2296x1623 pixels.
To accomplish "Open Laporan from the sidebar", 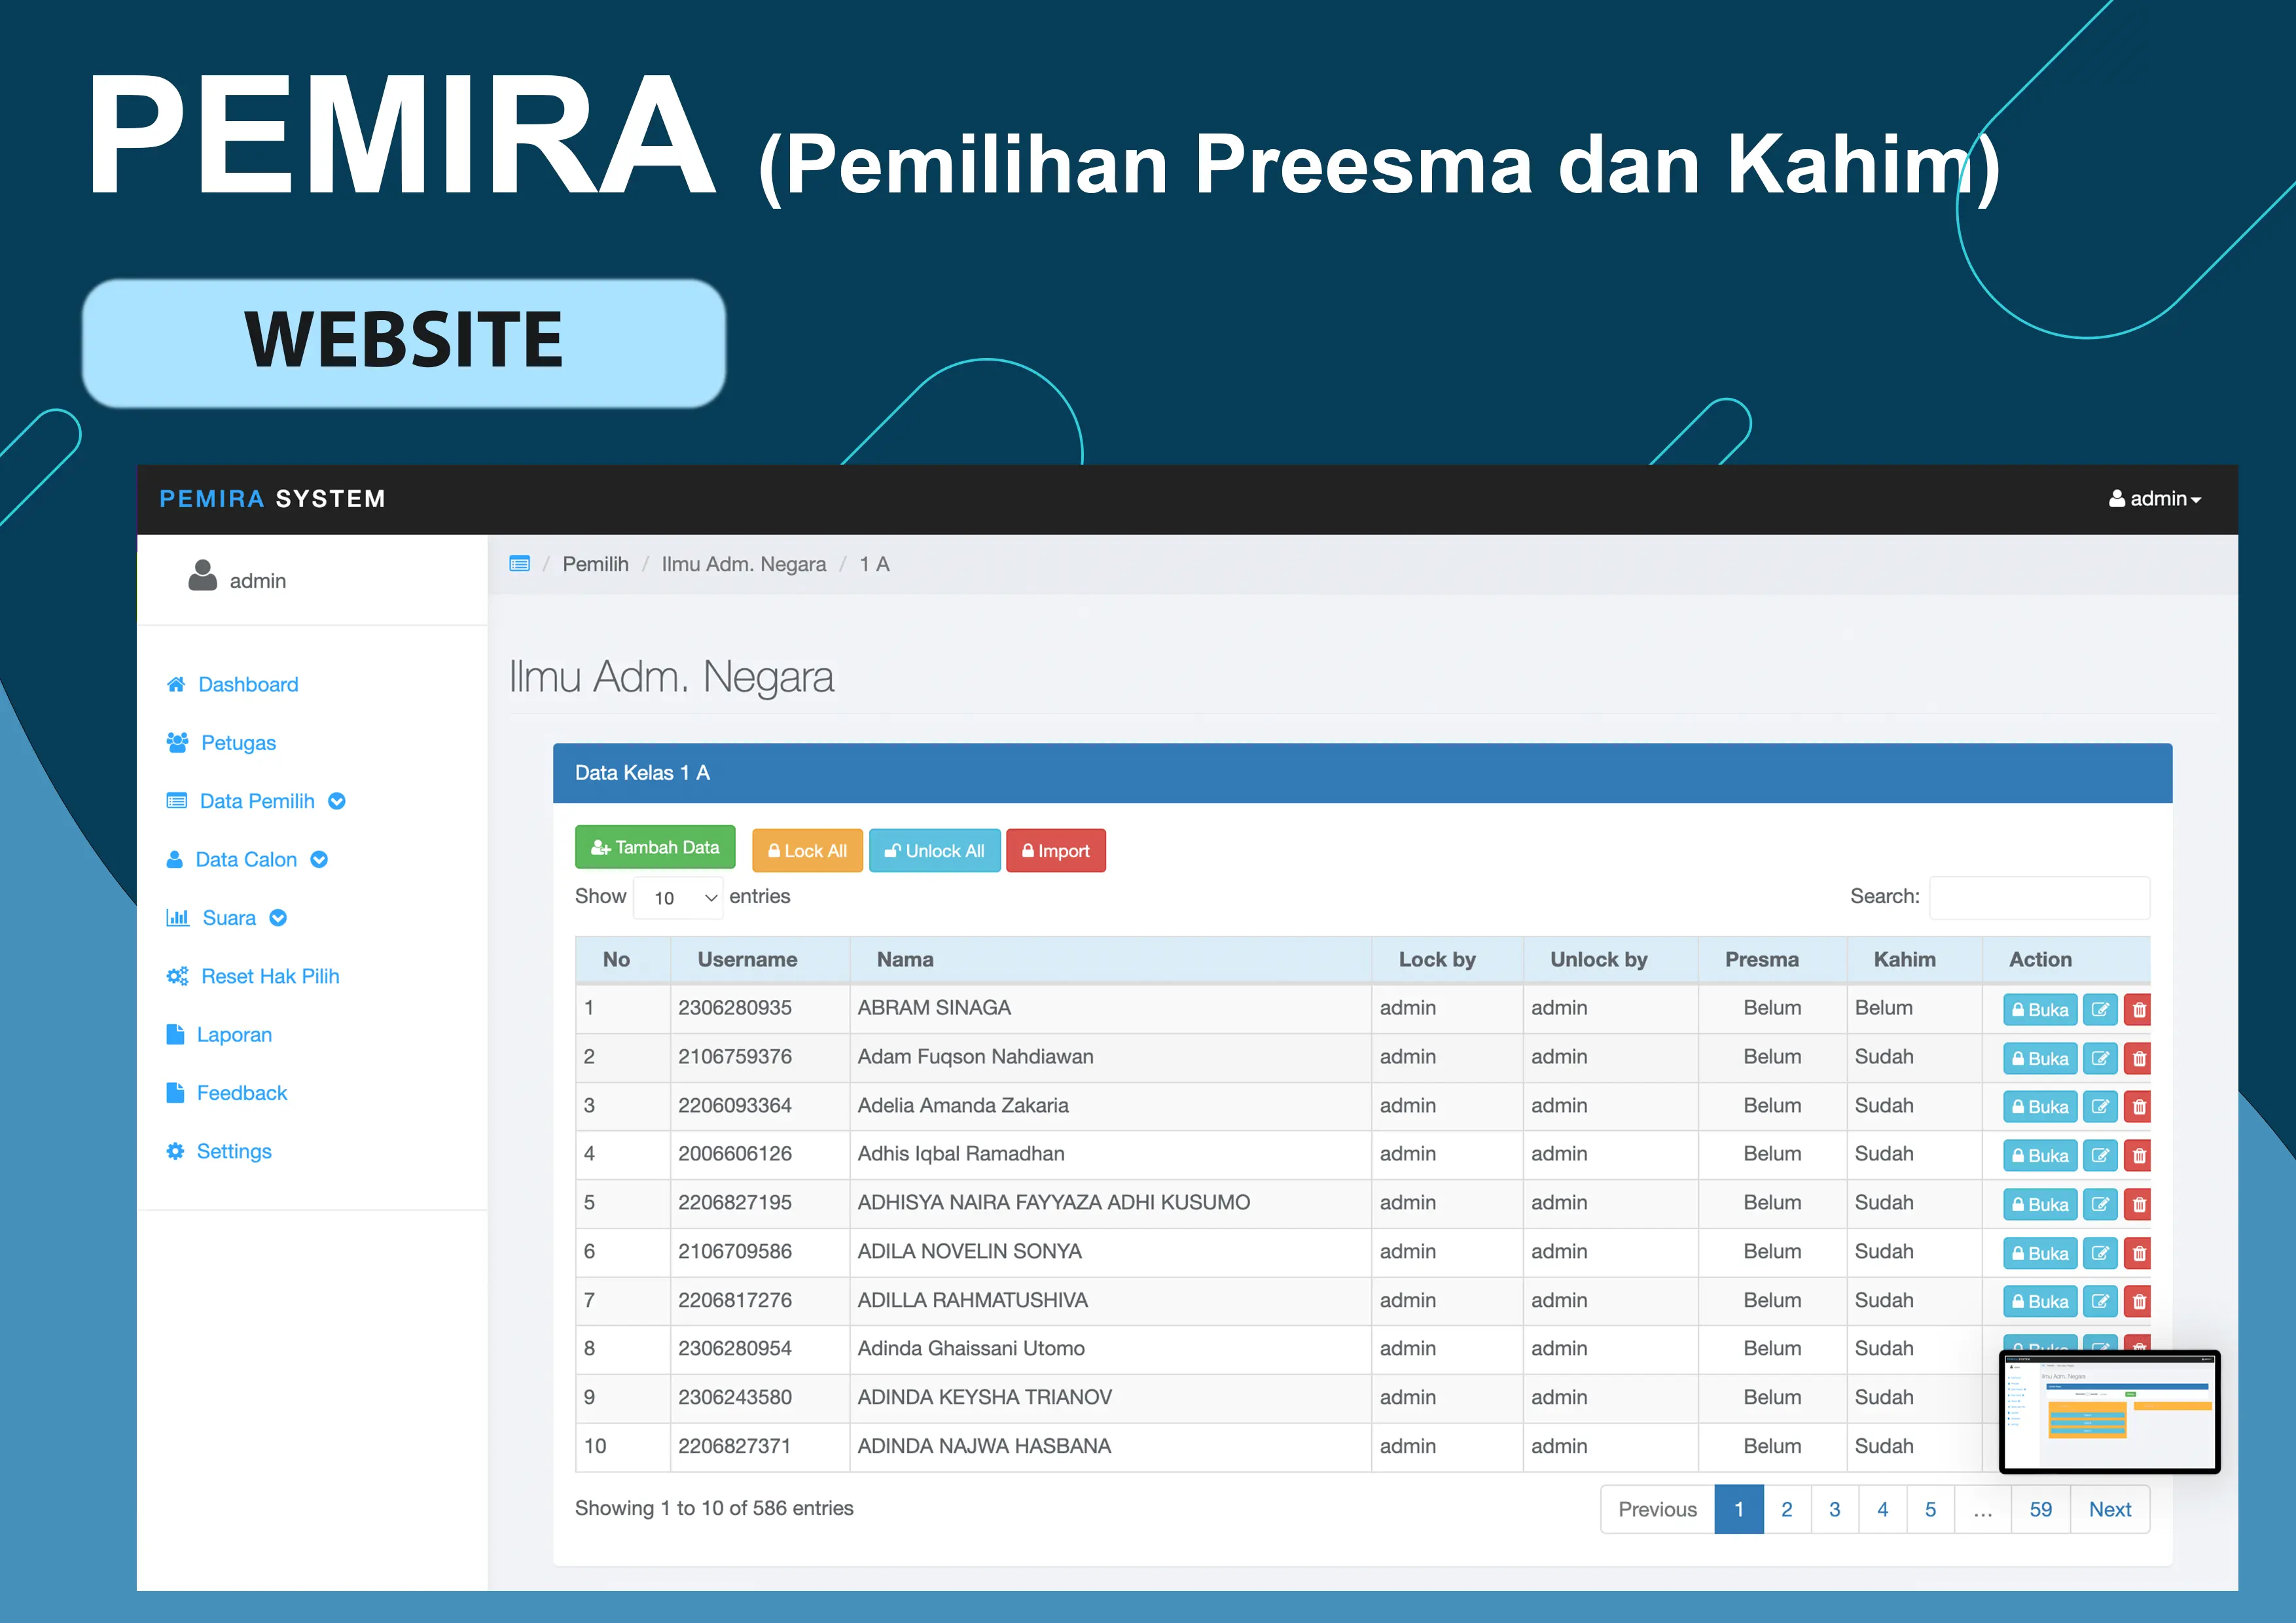I will (x=234, y=1034).
